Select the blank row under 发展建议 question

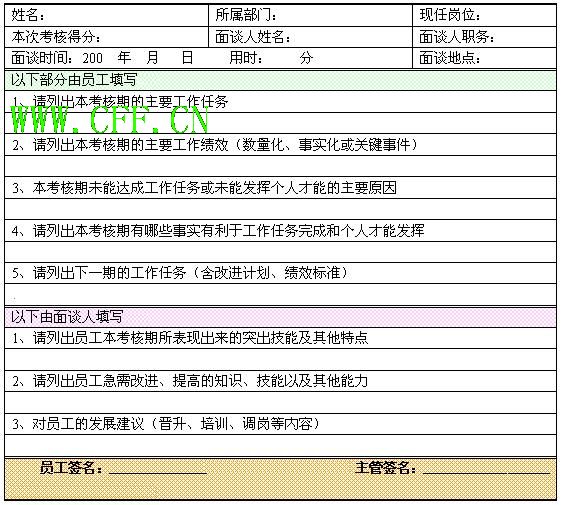coord(280,445)
